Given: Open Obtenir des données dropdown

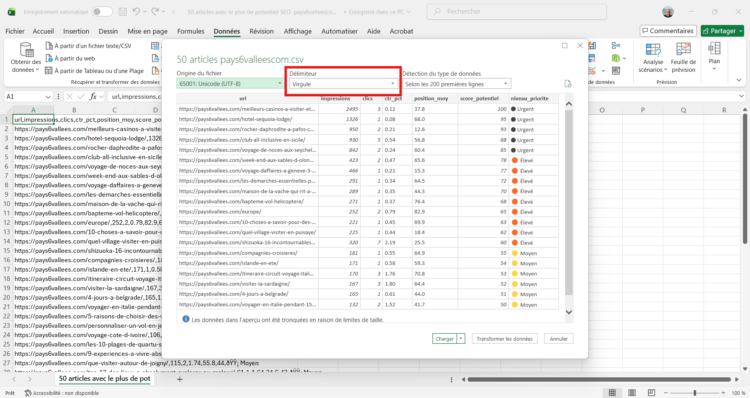Looking at the screenshot, I should point(26,58).
